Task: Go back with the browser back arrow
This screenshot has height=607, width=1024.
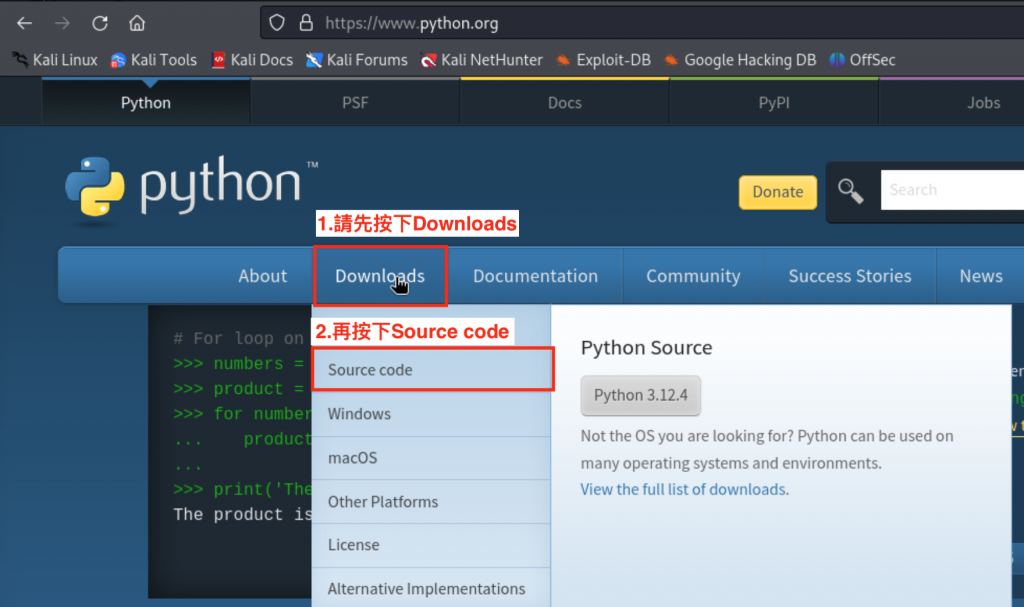Action: 25,24
